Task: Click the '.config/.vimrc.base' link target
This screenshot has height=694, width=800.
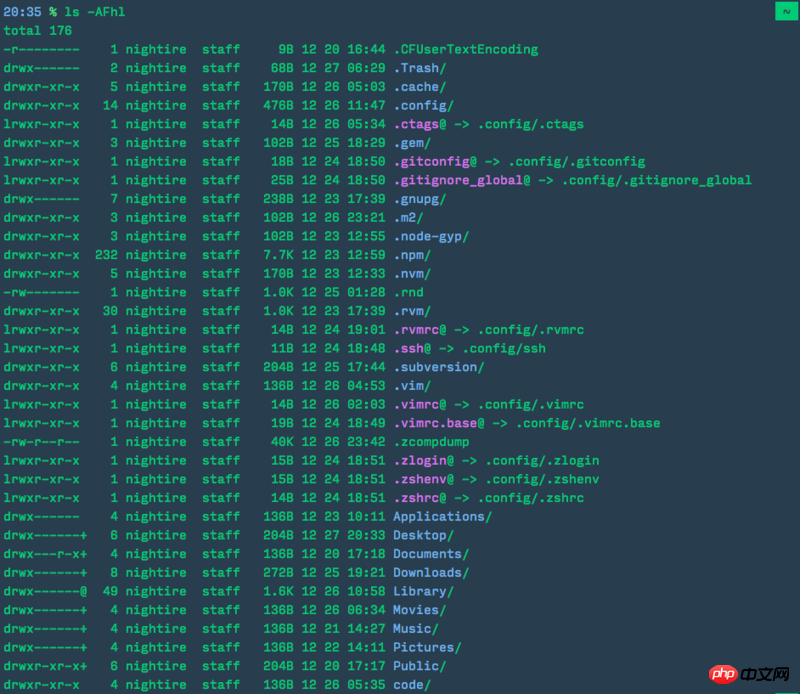Action: pyautogui.click(x=588, y=424)
